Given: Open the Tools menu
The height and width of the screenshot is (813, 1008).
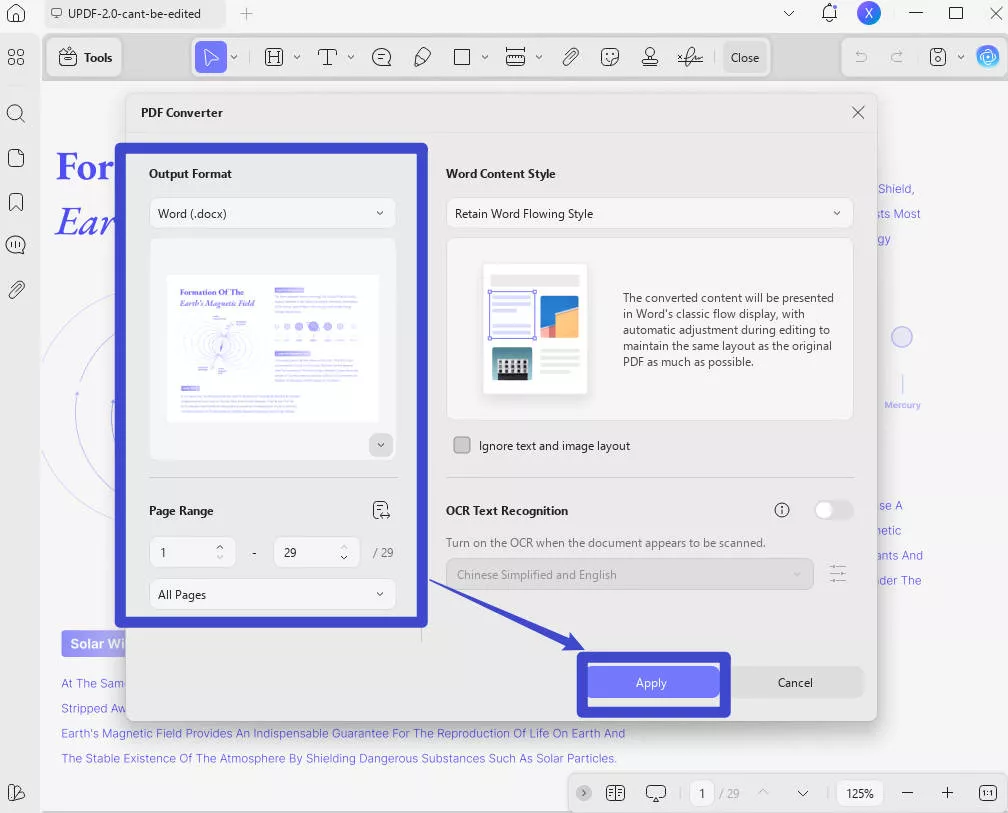Looking at the screenshot, I should pyautogui.click(x=84, y=57).
